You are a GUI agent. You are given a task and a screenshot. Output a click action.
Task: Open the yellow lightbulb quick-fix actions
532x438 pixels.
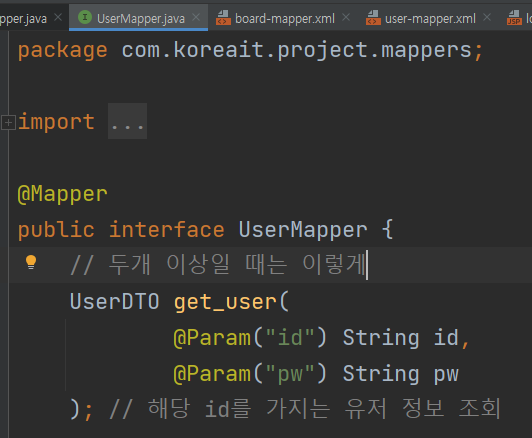31,262
